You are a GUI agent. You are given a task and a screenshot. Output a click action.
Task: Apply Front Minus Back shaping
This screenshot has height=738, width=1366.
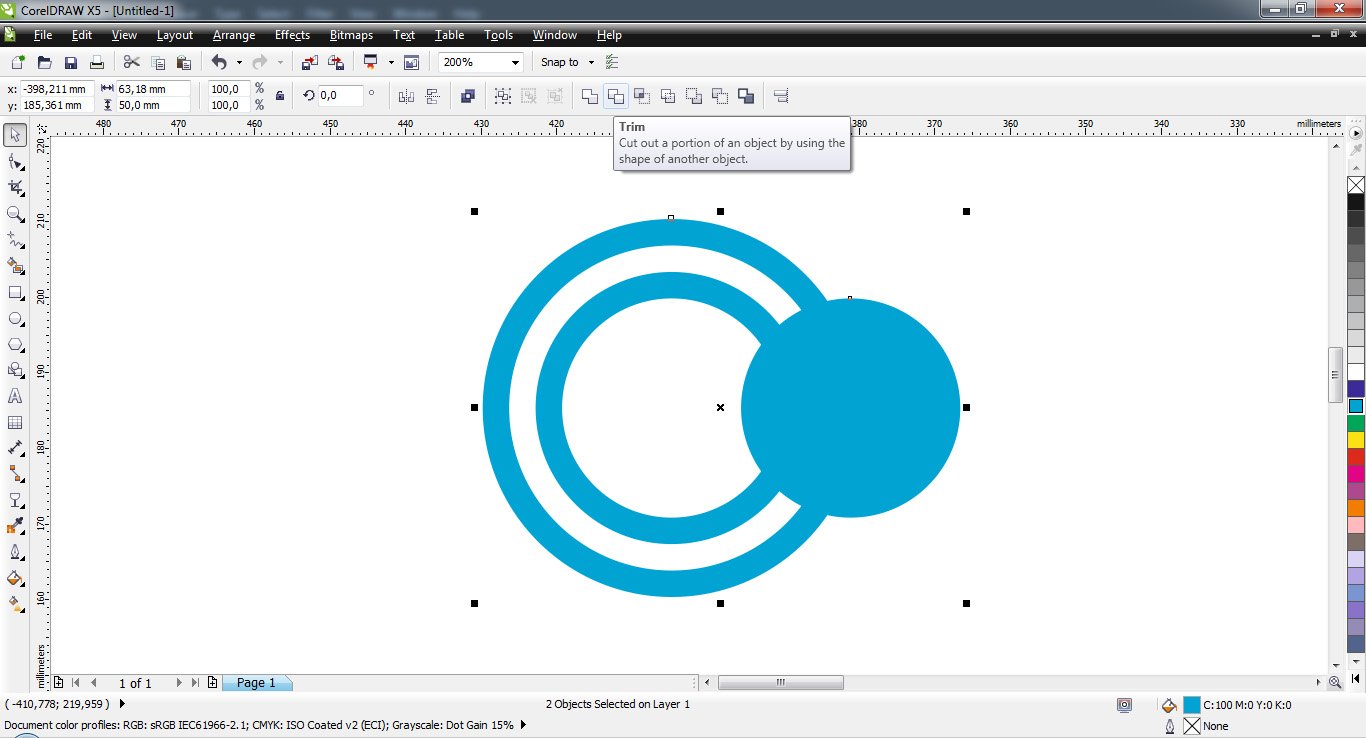tap(694, 96)
